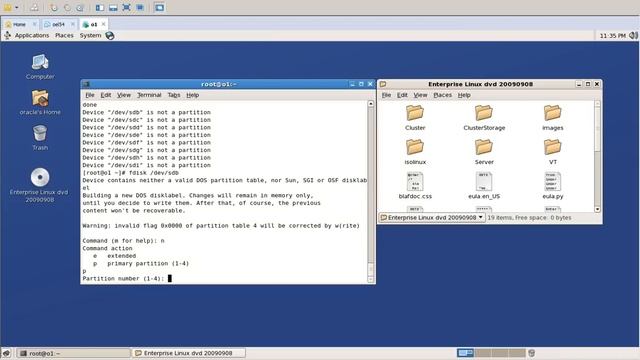The image size is (640, 360).
Task: Open the Applications menu
Action: click(32, 36)
